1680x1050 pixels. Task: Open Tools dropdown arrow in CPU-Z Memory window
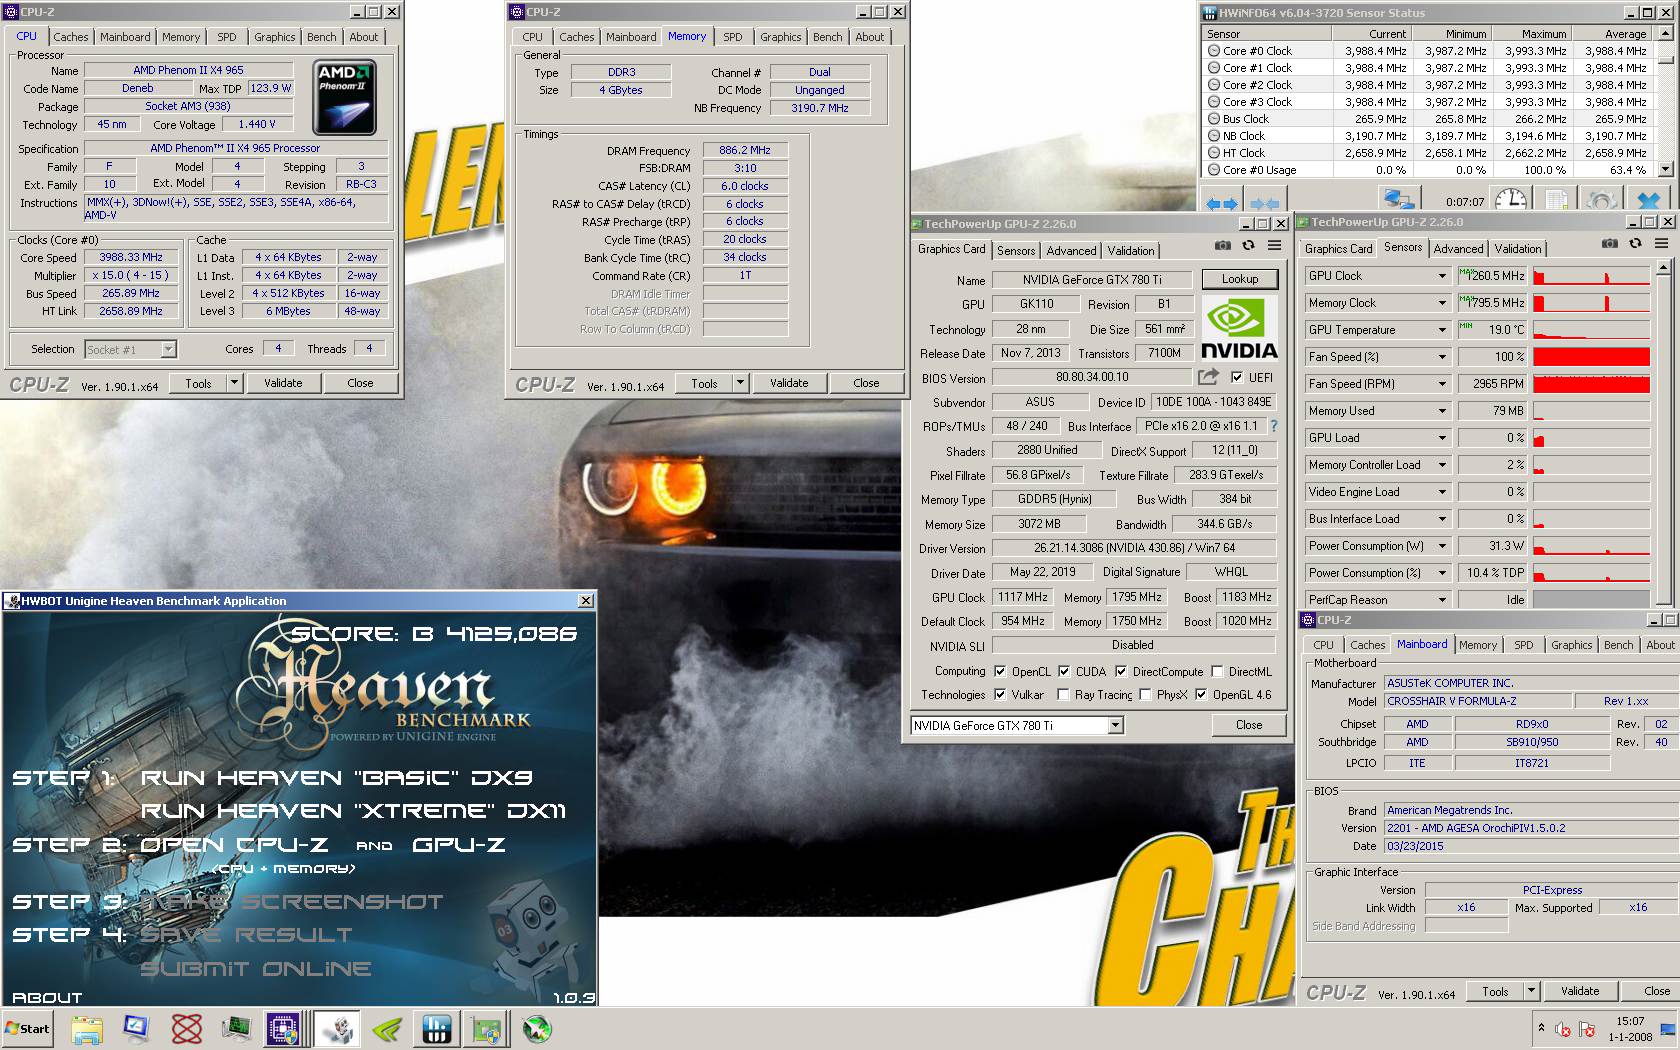(x=740, y=383)
